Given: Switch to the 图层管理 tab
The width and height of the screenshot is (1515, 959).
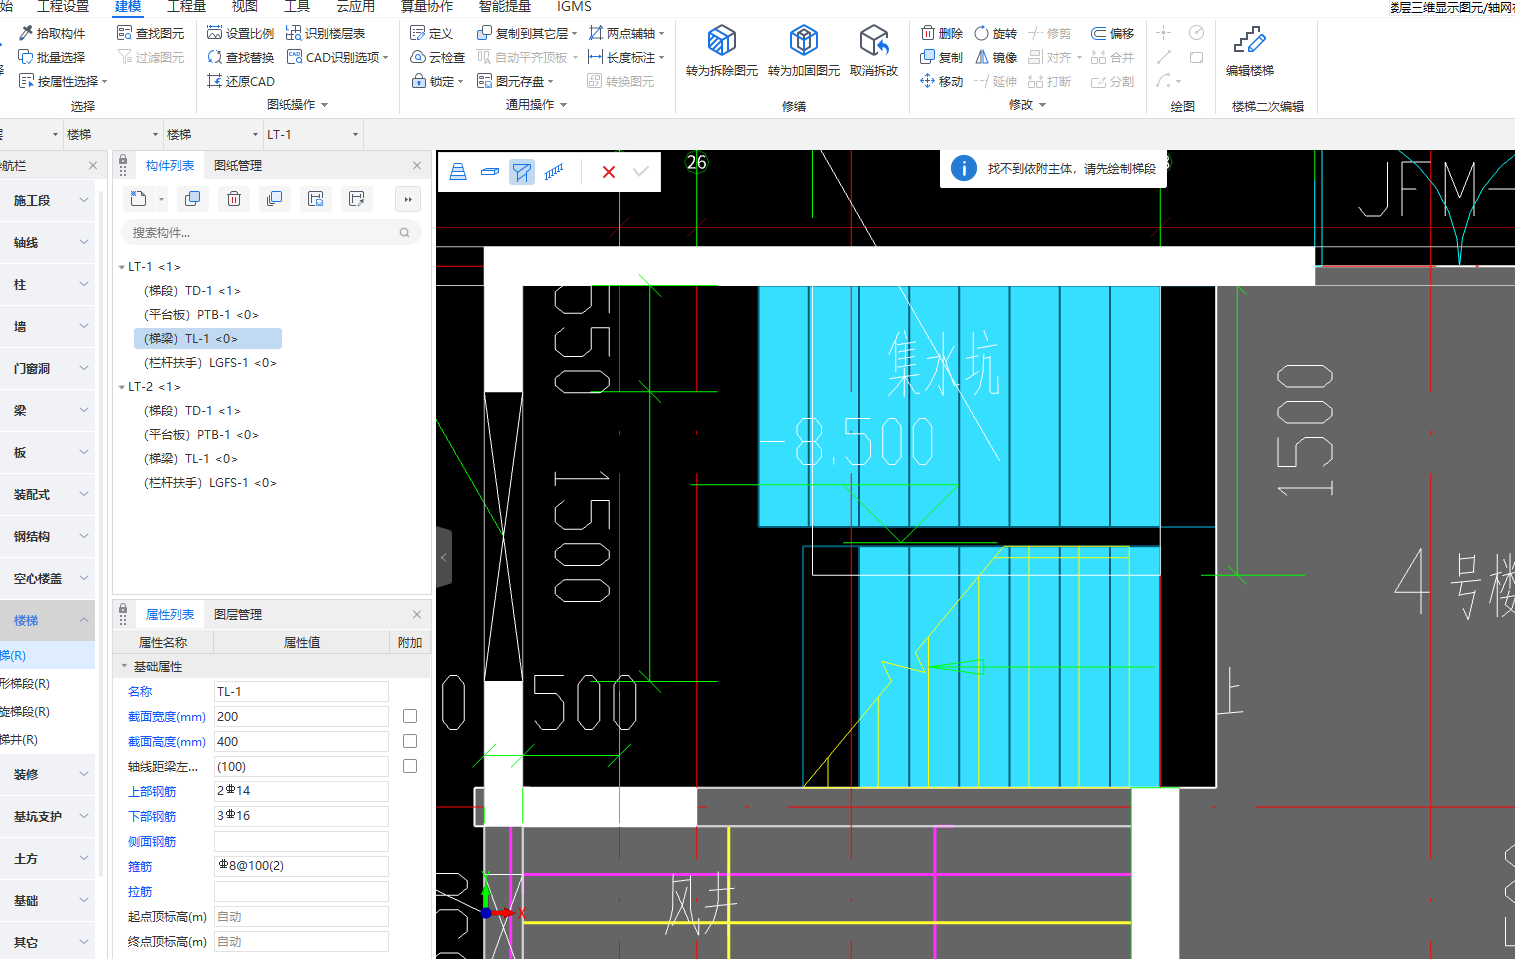Looking at the screenshot, I should point(238,614).
